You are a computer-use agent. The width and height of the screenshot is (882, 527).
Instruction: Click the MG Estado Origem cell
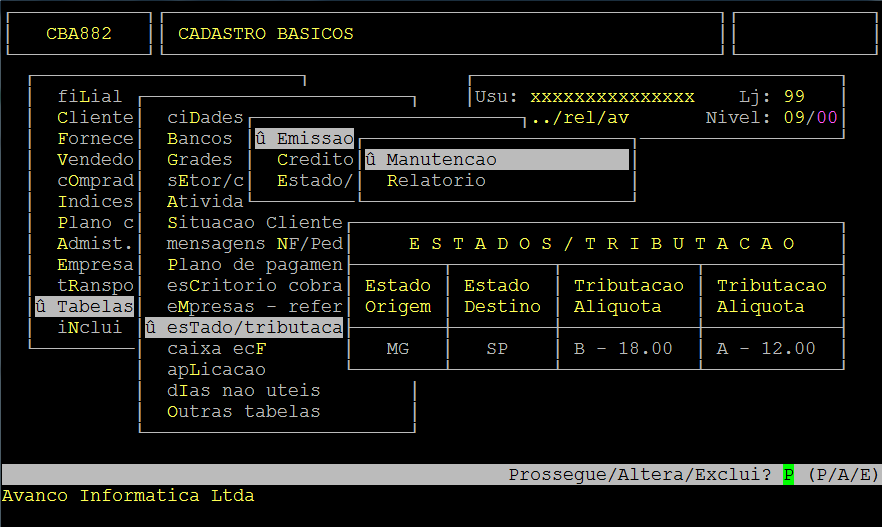[x=397, y=349]
